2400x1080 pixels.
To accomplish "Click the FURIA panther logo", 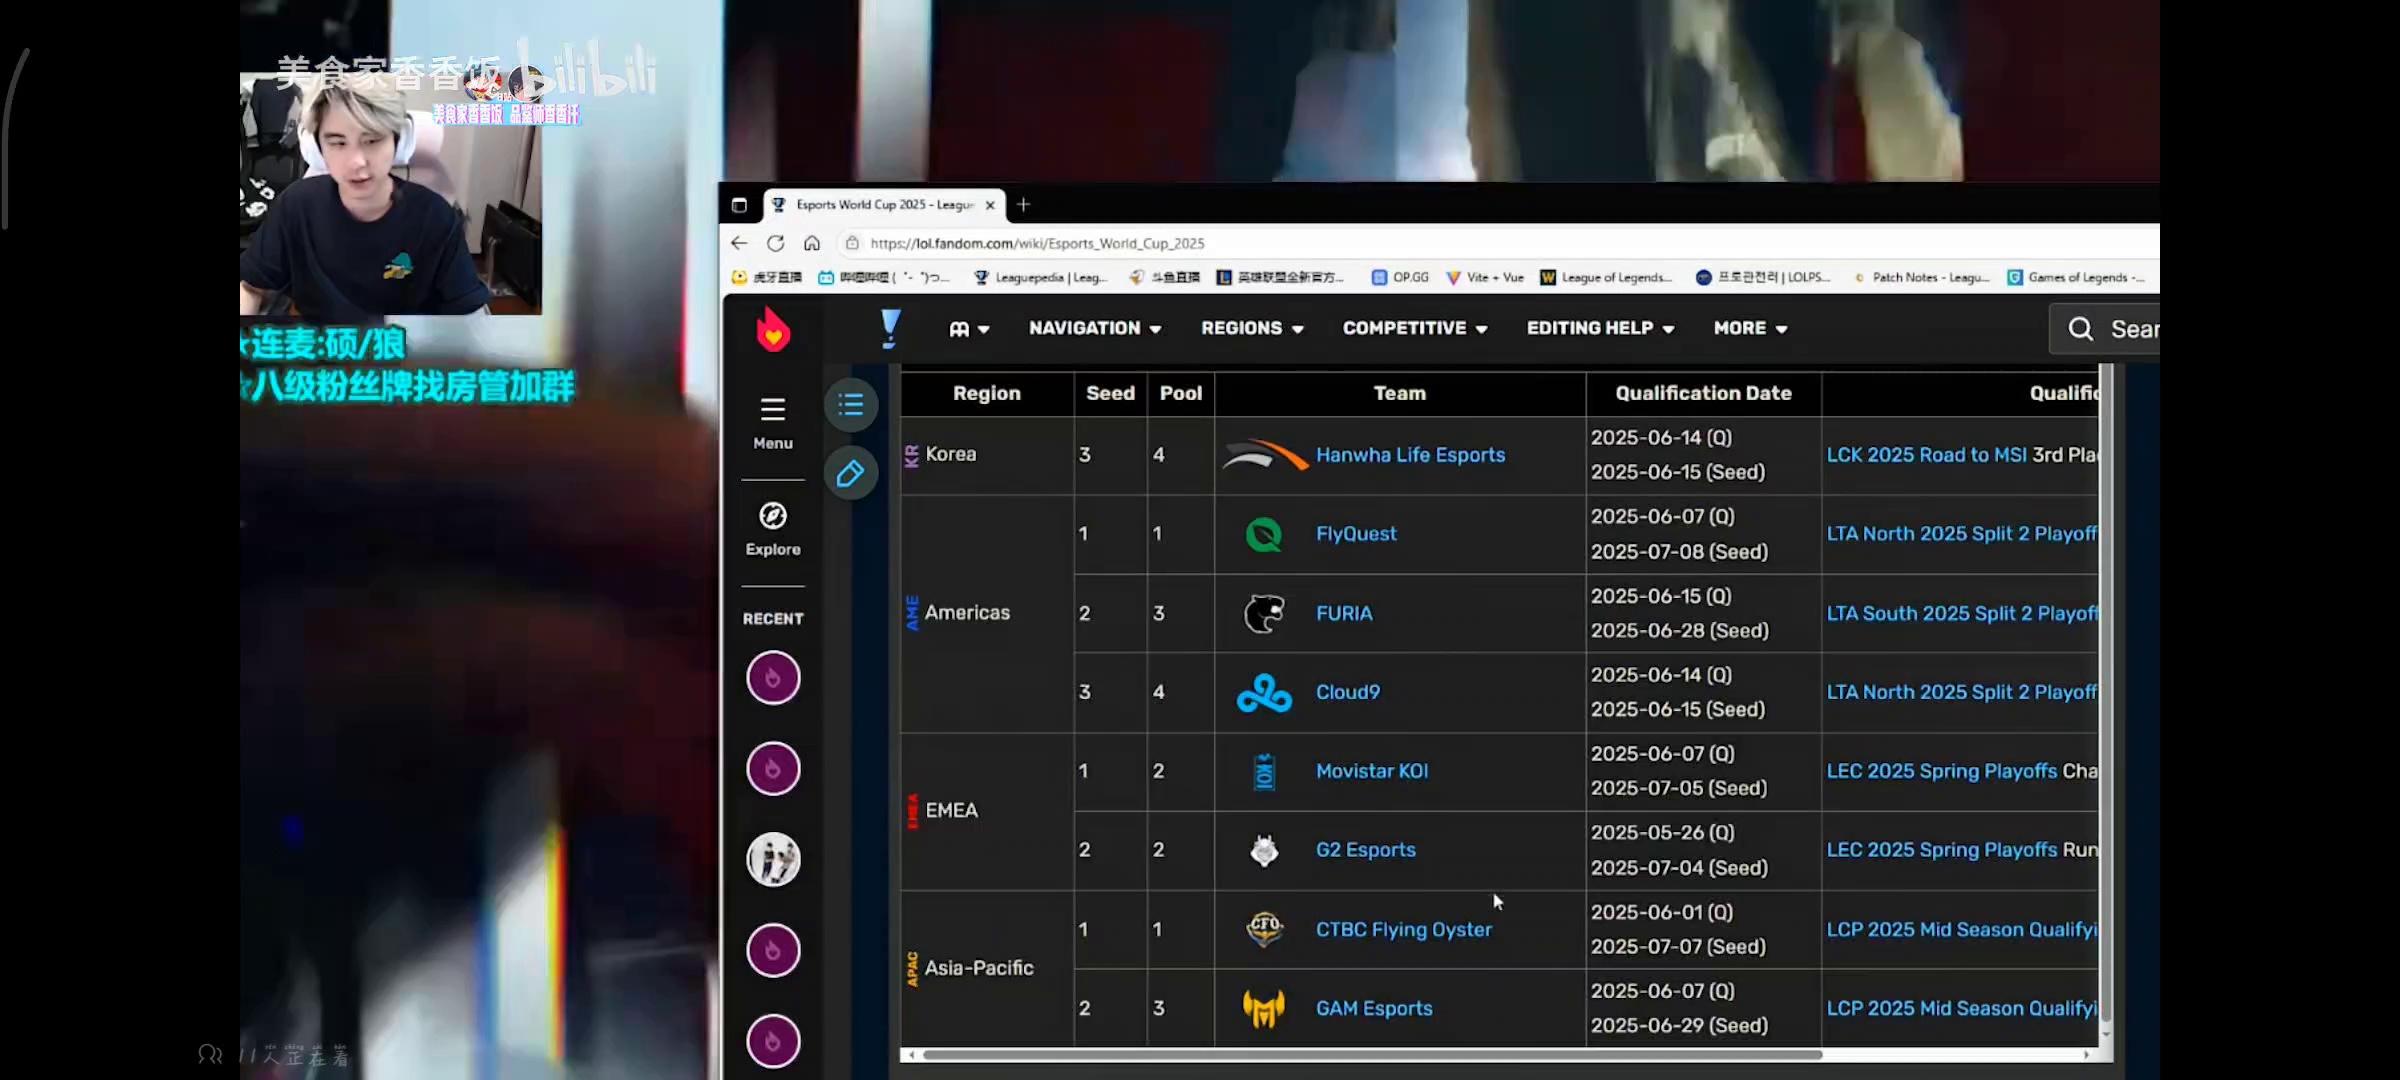I will (1264, 613).
